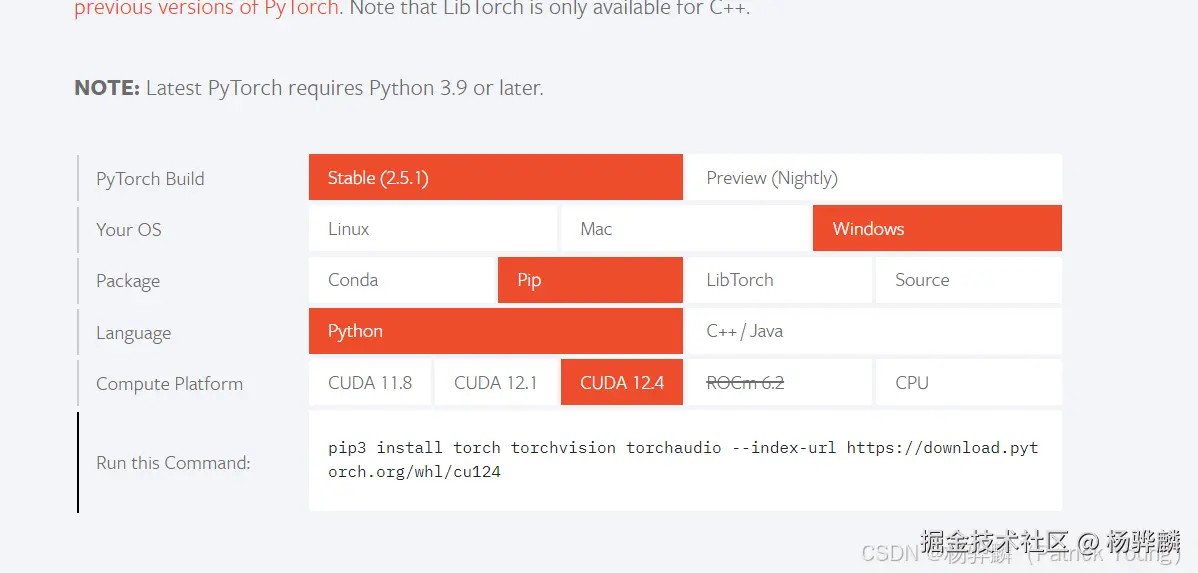1198x573 pixels.
Task: Pick Linux as your OS
Action: (x=432, y=229)
